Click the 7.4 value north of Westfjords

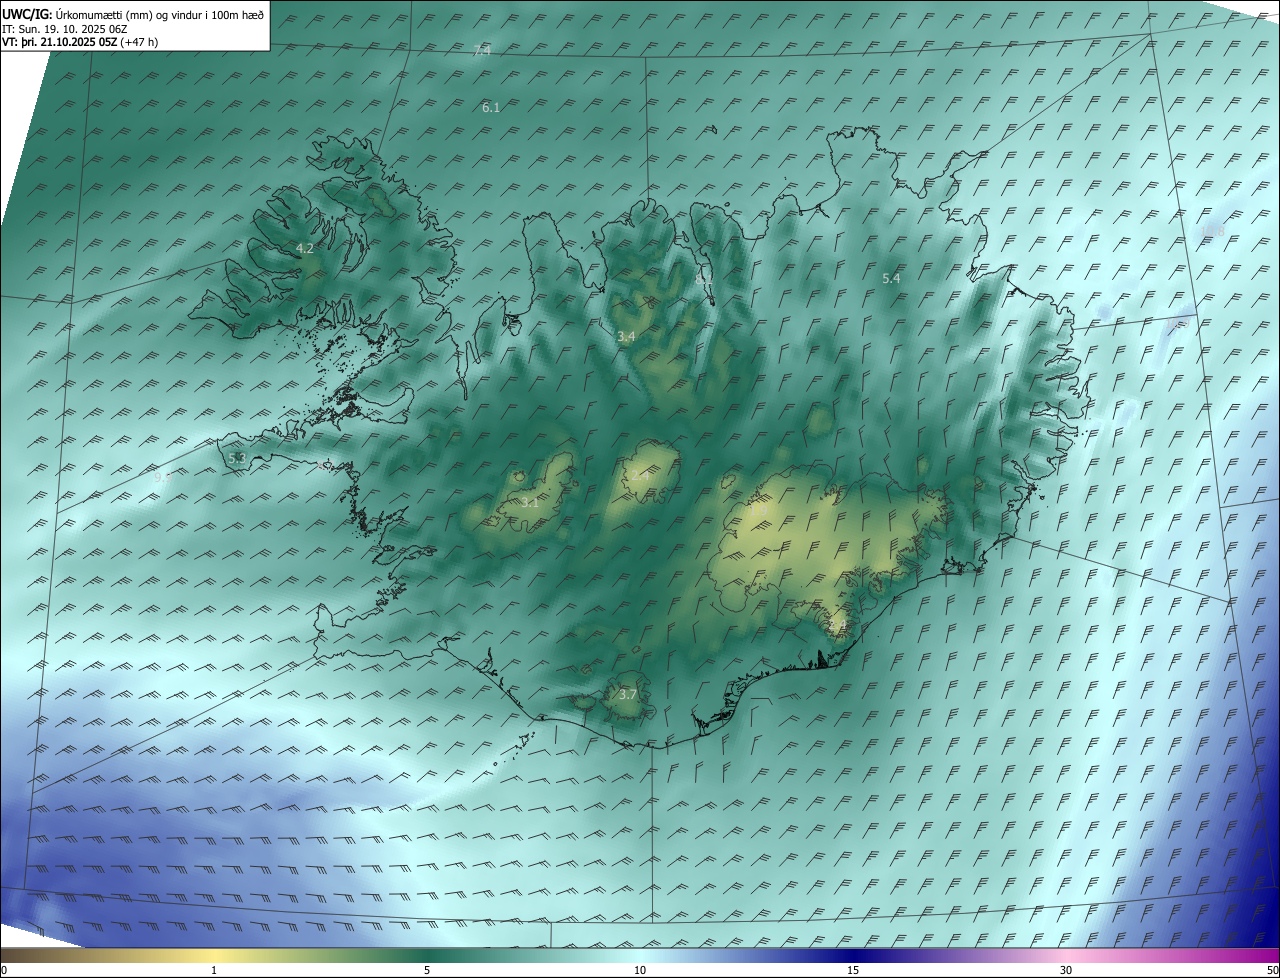pos(482,50)
